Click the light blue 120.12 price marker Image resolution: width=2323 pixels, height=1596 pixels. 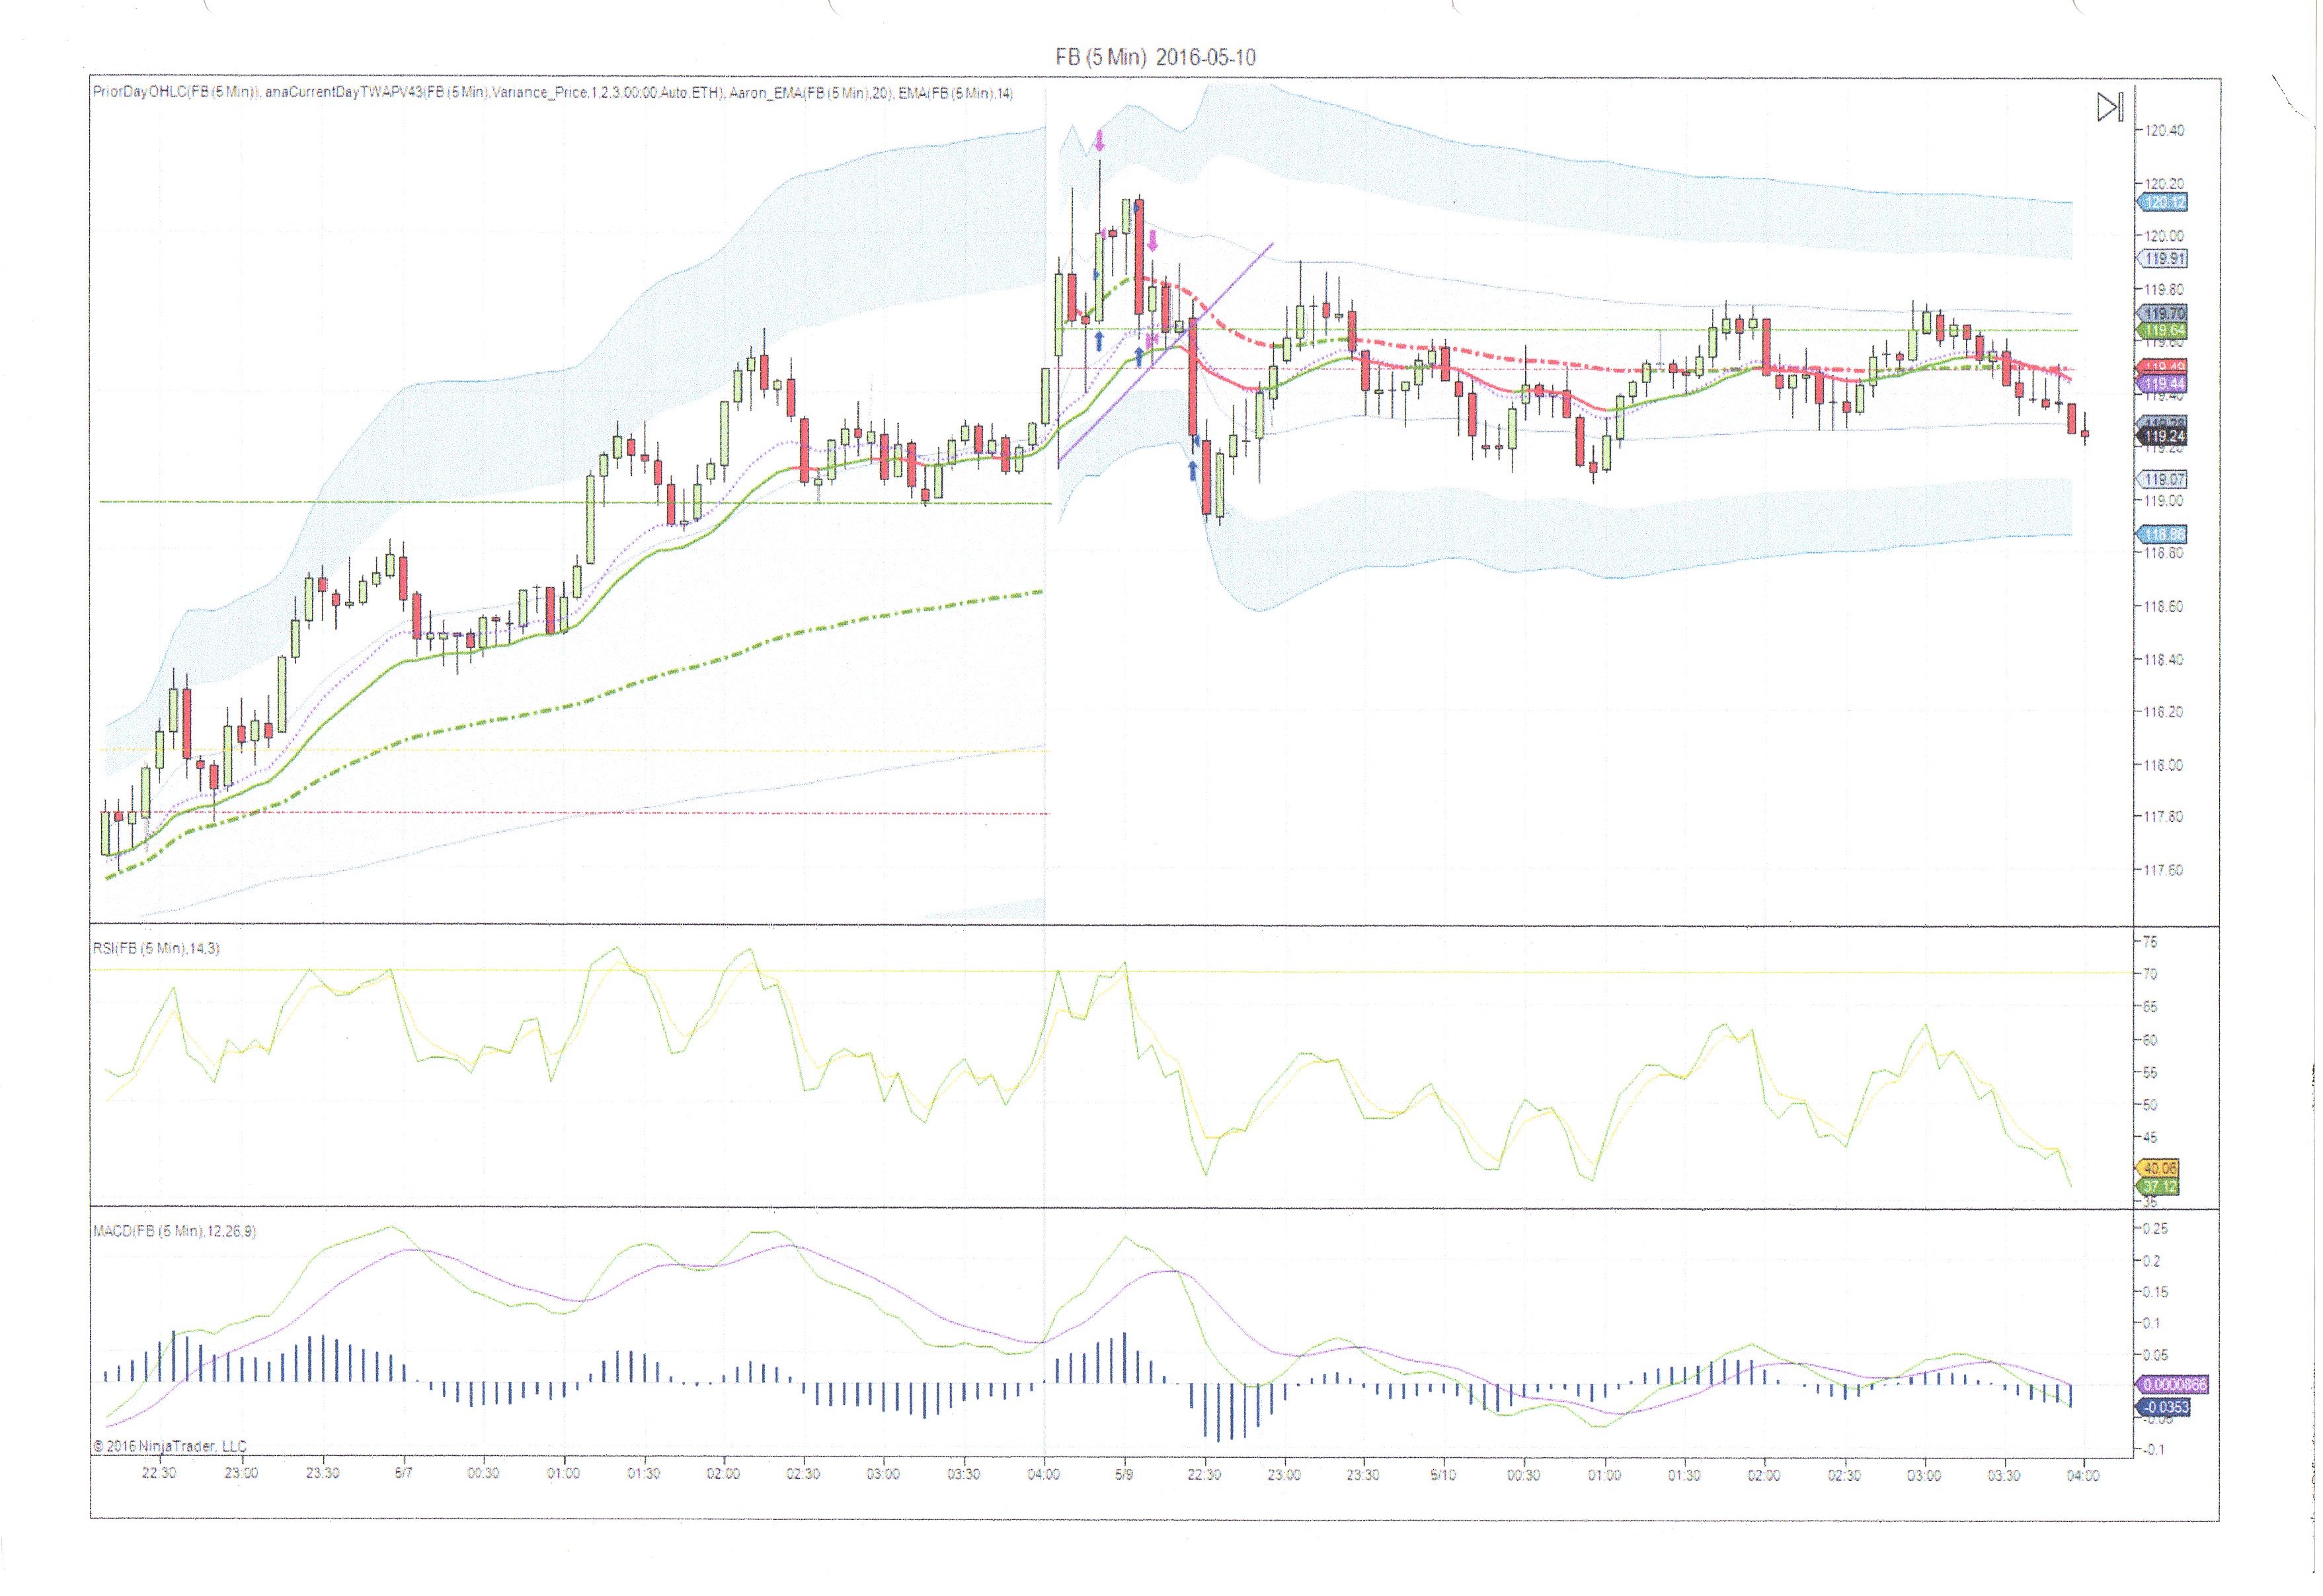coord(2162,203)
